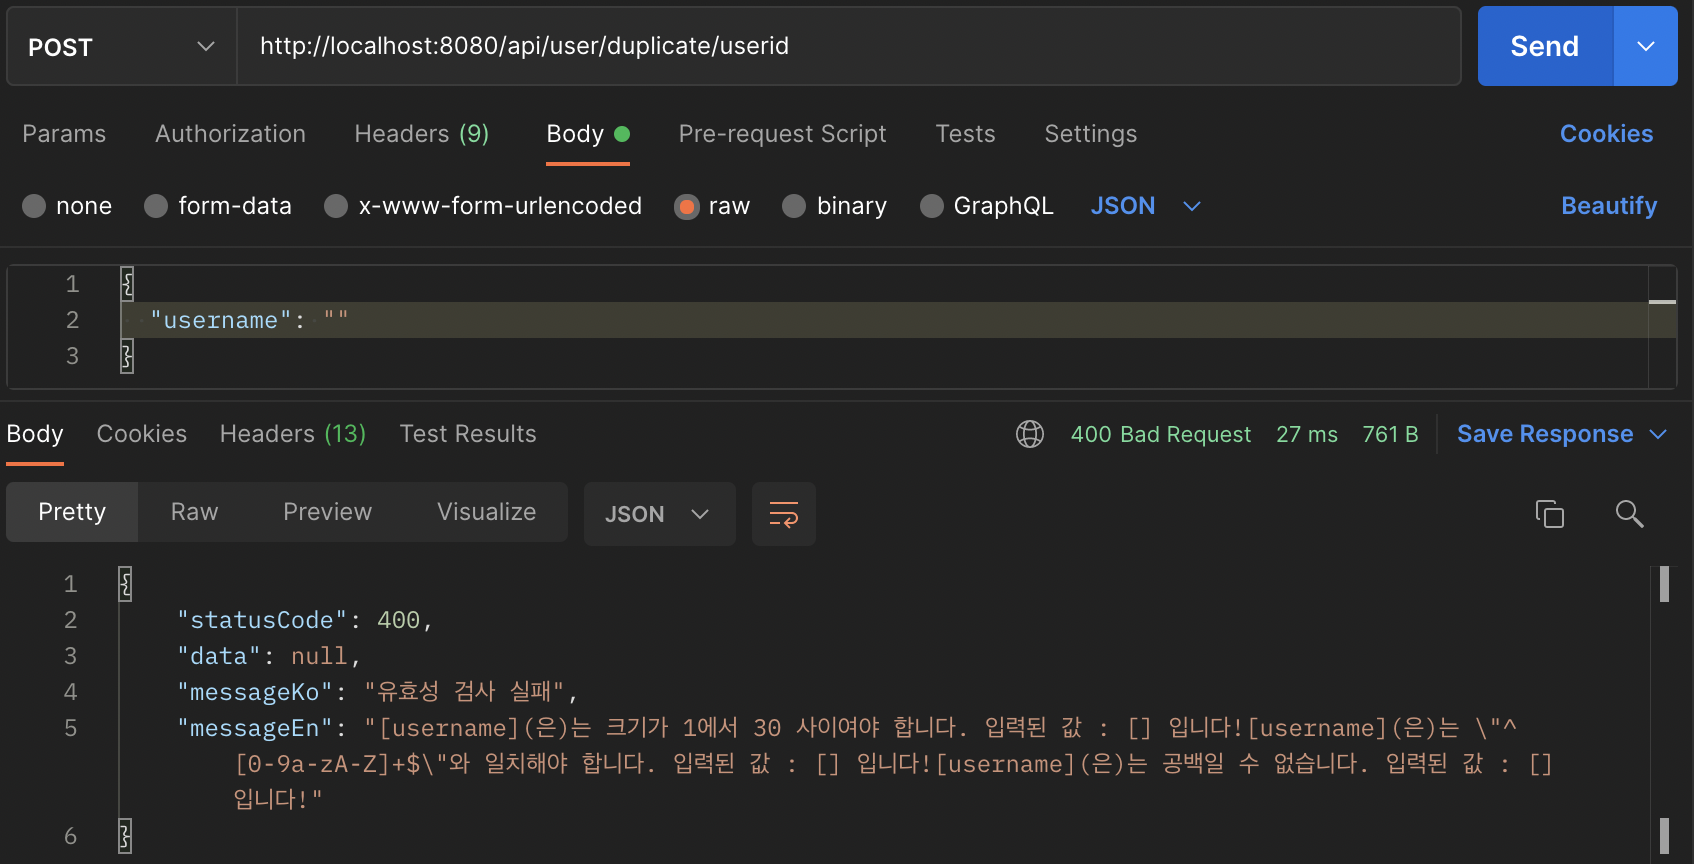
Task: Switch response view to Visualize
Action: [x=486, y=512]
